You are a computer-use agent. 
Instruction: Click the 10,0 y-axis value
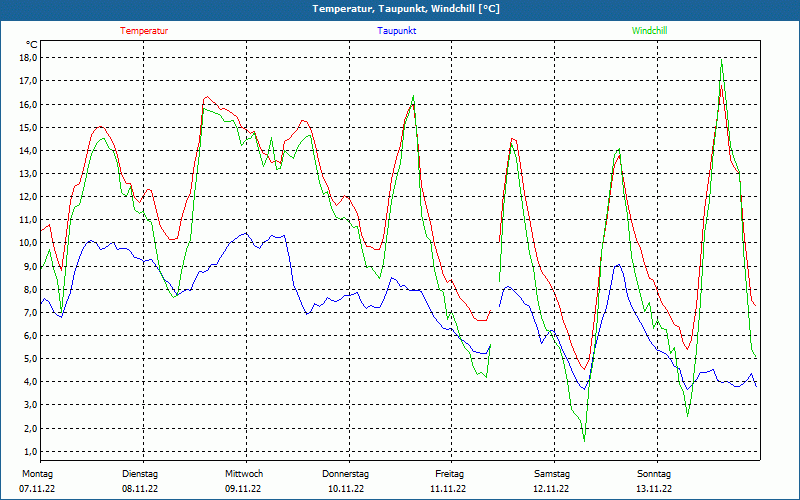coord(28,243)
